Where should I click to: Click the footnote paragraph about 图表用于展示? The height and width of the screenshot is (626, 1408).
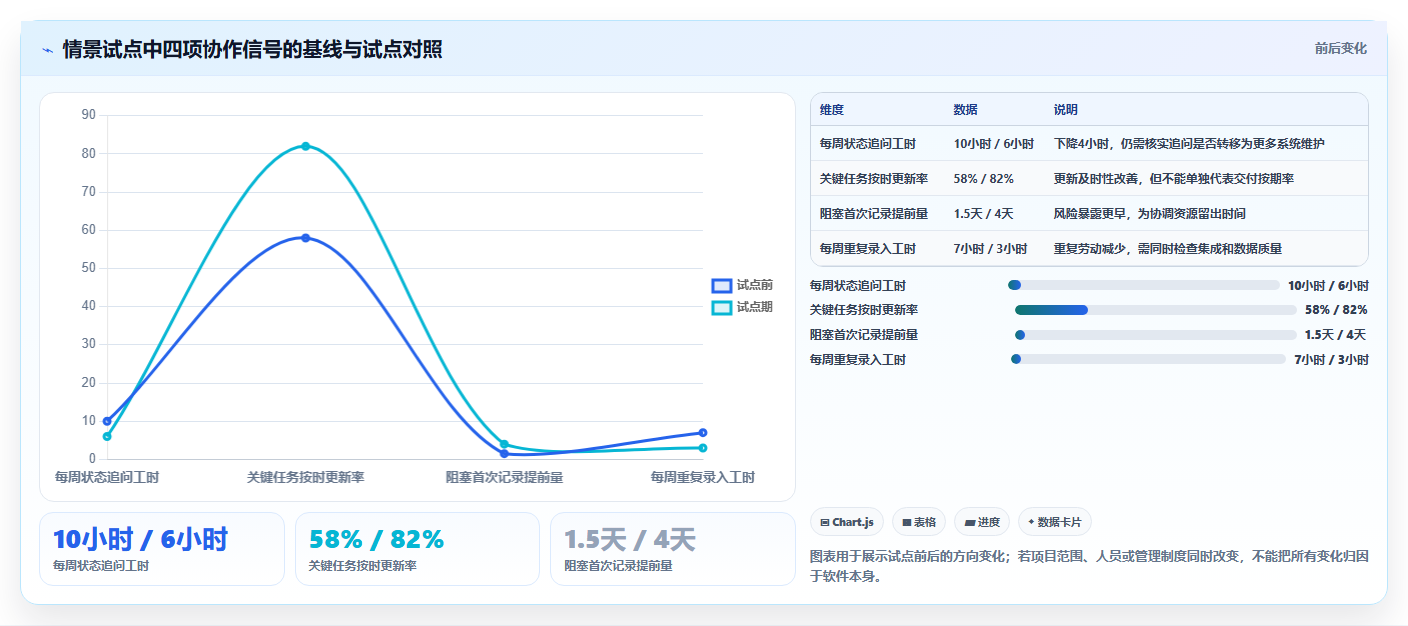coord(1088,566)
